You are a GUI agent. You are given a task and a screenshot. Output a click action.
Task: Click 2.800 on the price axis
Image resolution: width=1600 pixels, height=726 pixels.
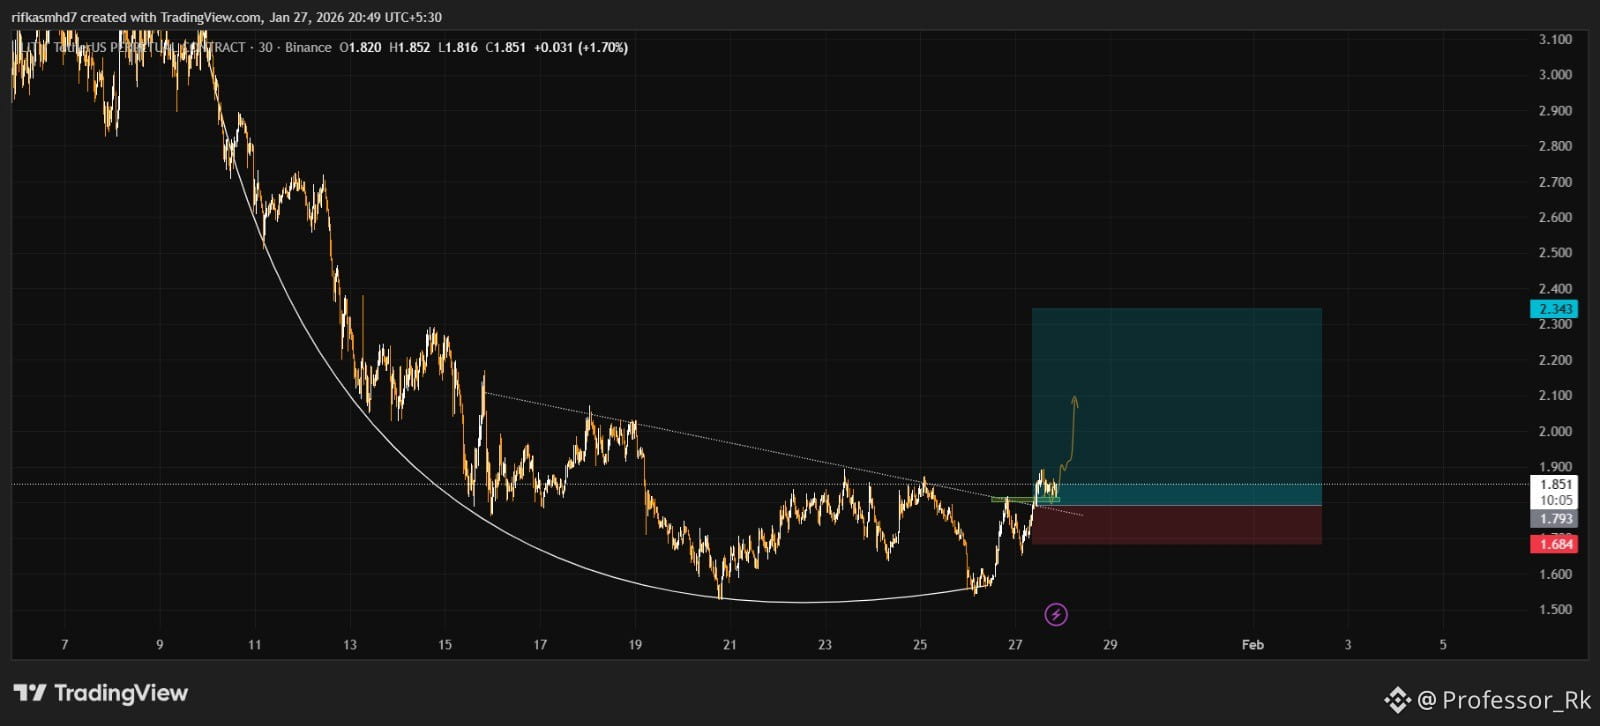(x=1555, y=146)
